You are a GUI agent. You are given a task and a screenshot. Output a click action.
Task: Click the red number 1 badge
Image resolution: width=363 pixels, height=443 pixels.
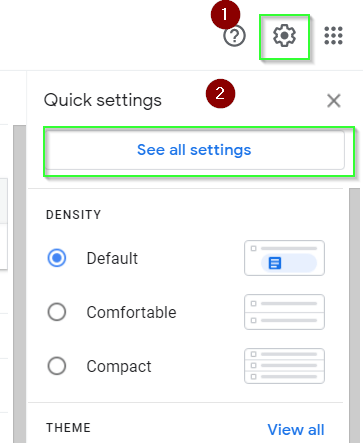(x=225, y=15)
